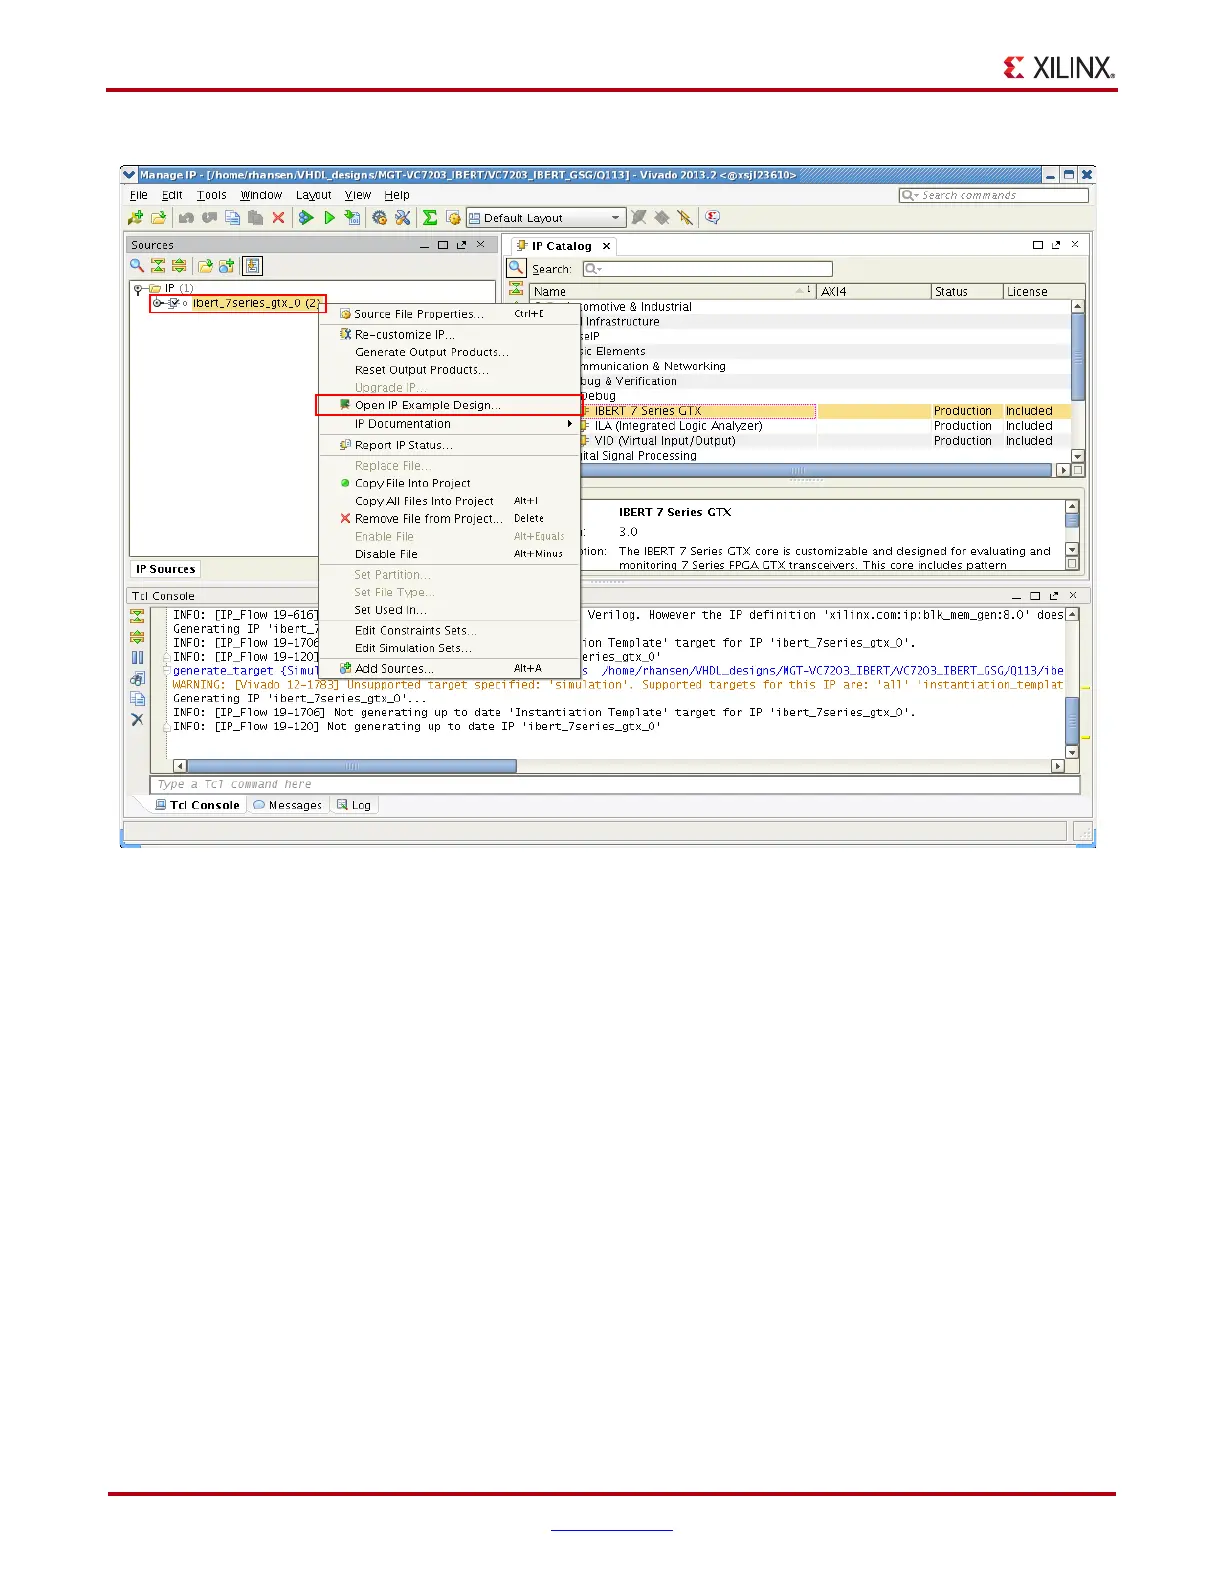Click the magnifier Search icon in Sources panel
This screenshot has width=1224, height=1584.
point(137,265)
